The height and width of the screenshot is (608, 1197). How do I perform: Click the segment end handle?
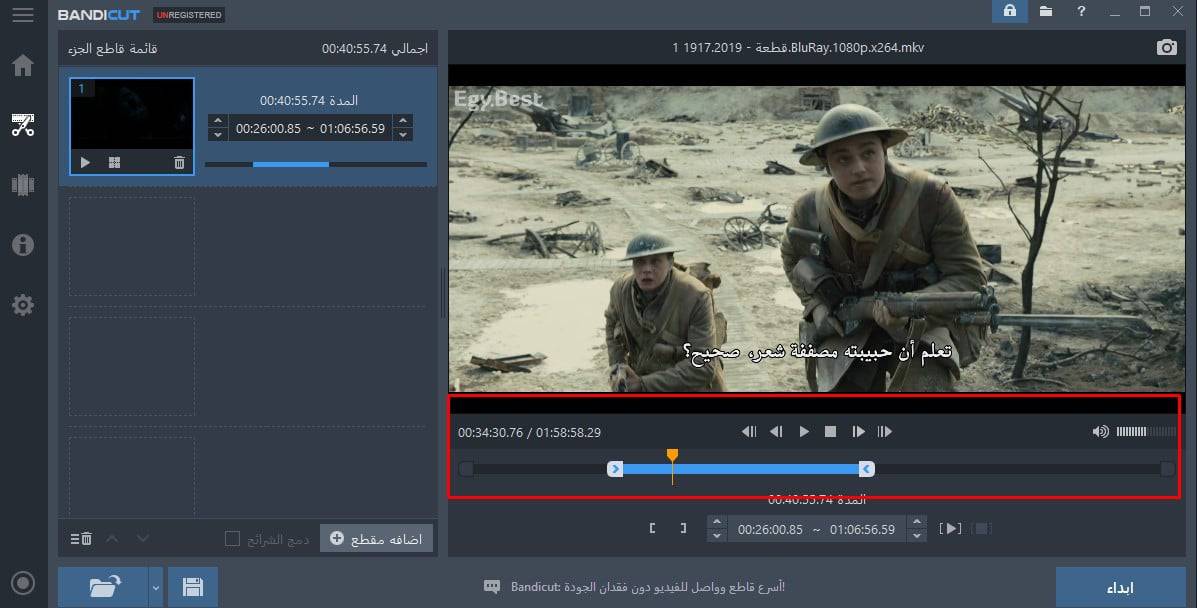click(x=866, y=469)
